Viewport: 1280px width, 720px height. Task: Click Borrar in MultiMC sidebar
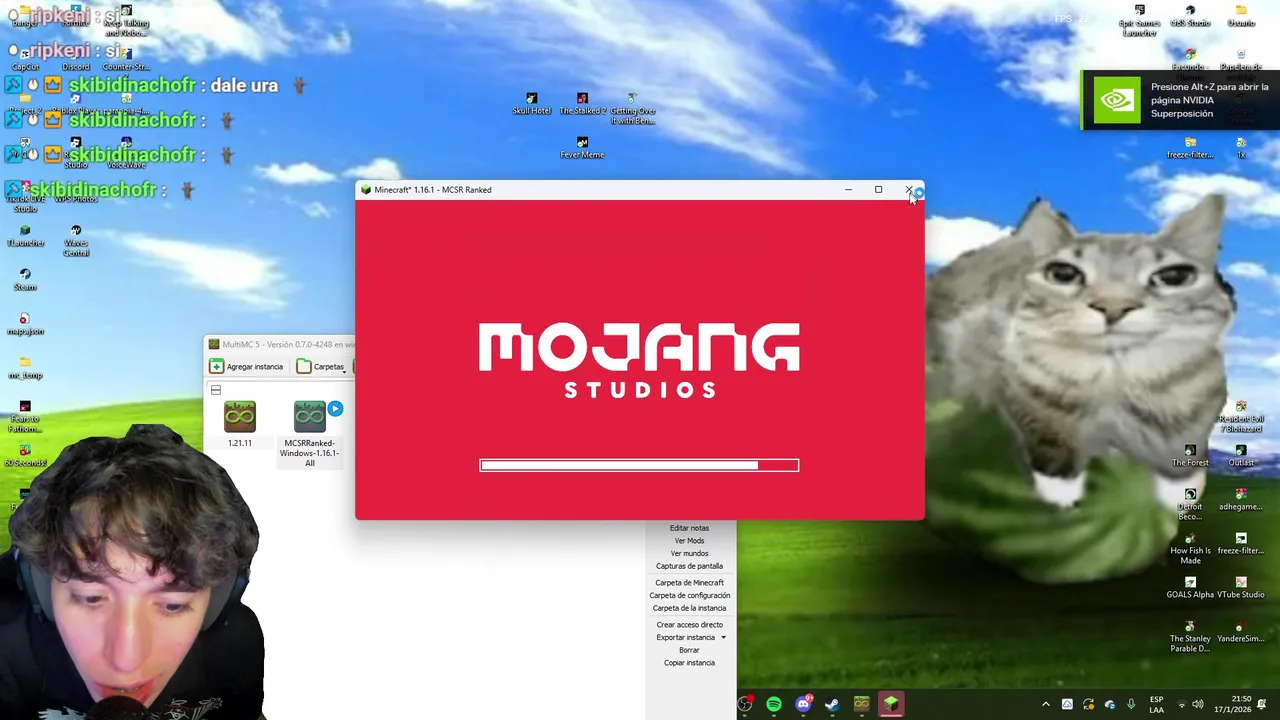point(689,650)
